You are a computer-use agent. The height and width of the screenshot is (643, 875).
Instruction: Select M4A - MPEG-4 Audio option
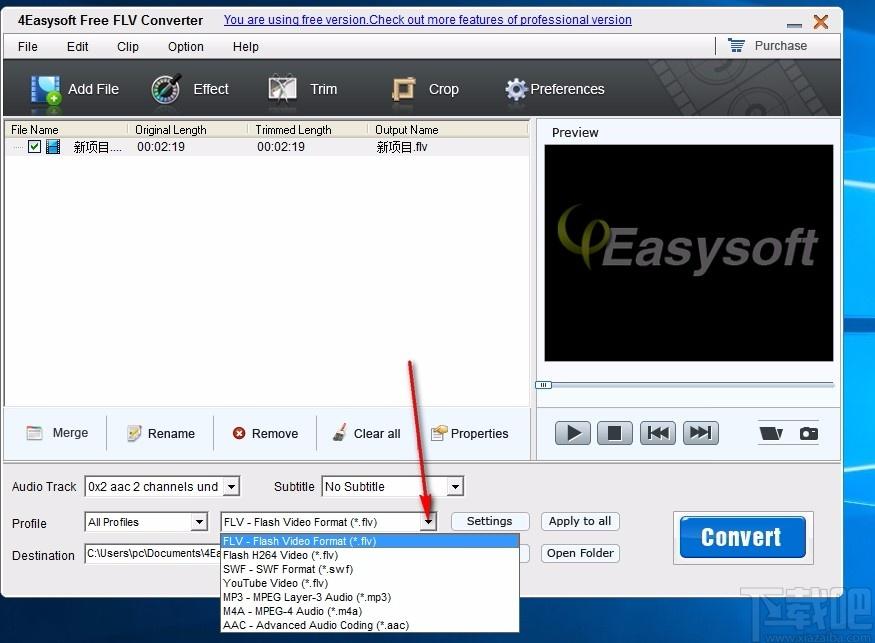370,611
